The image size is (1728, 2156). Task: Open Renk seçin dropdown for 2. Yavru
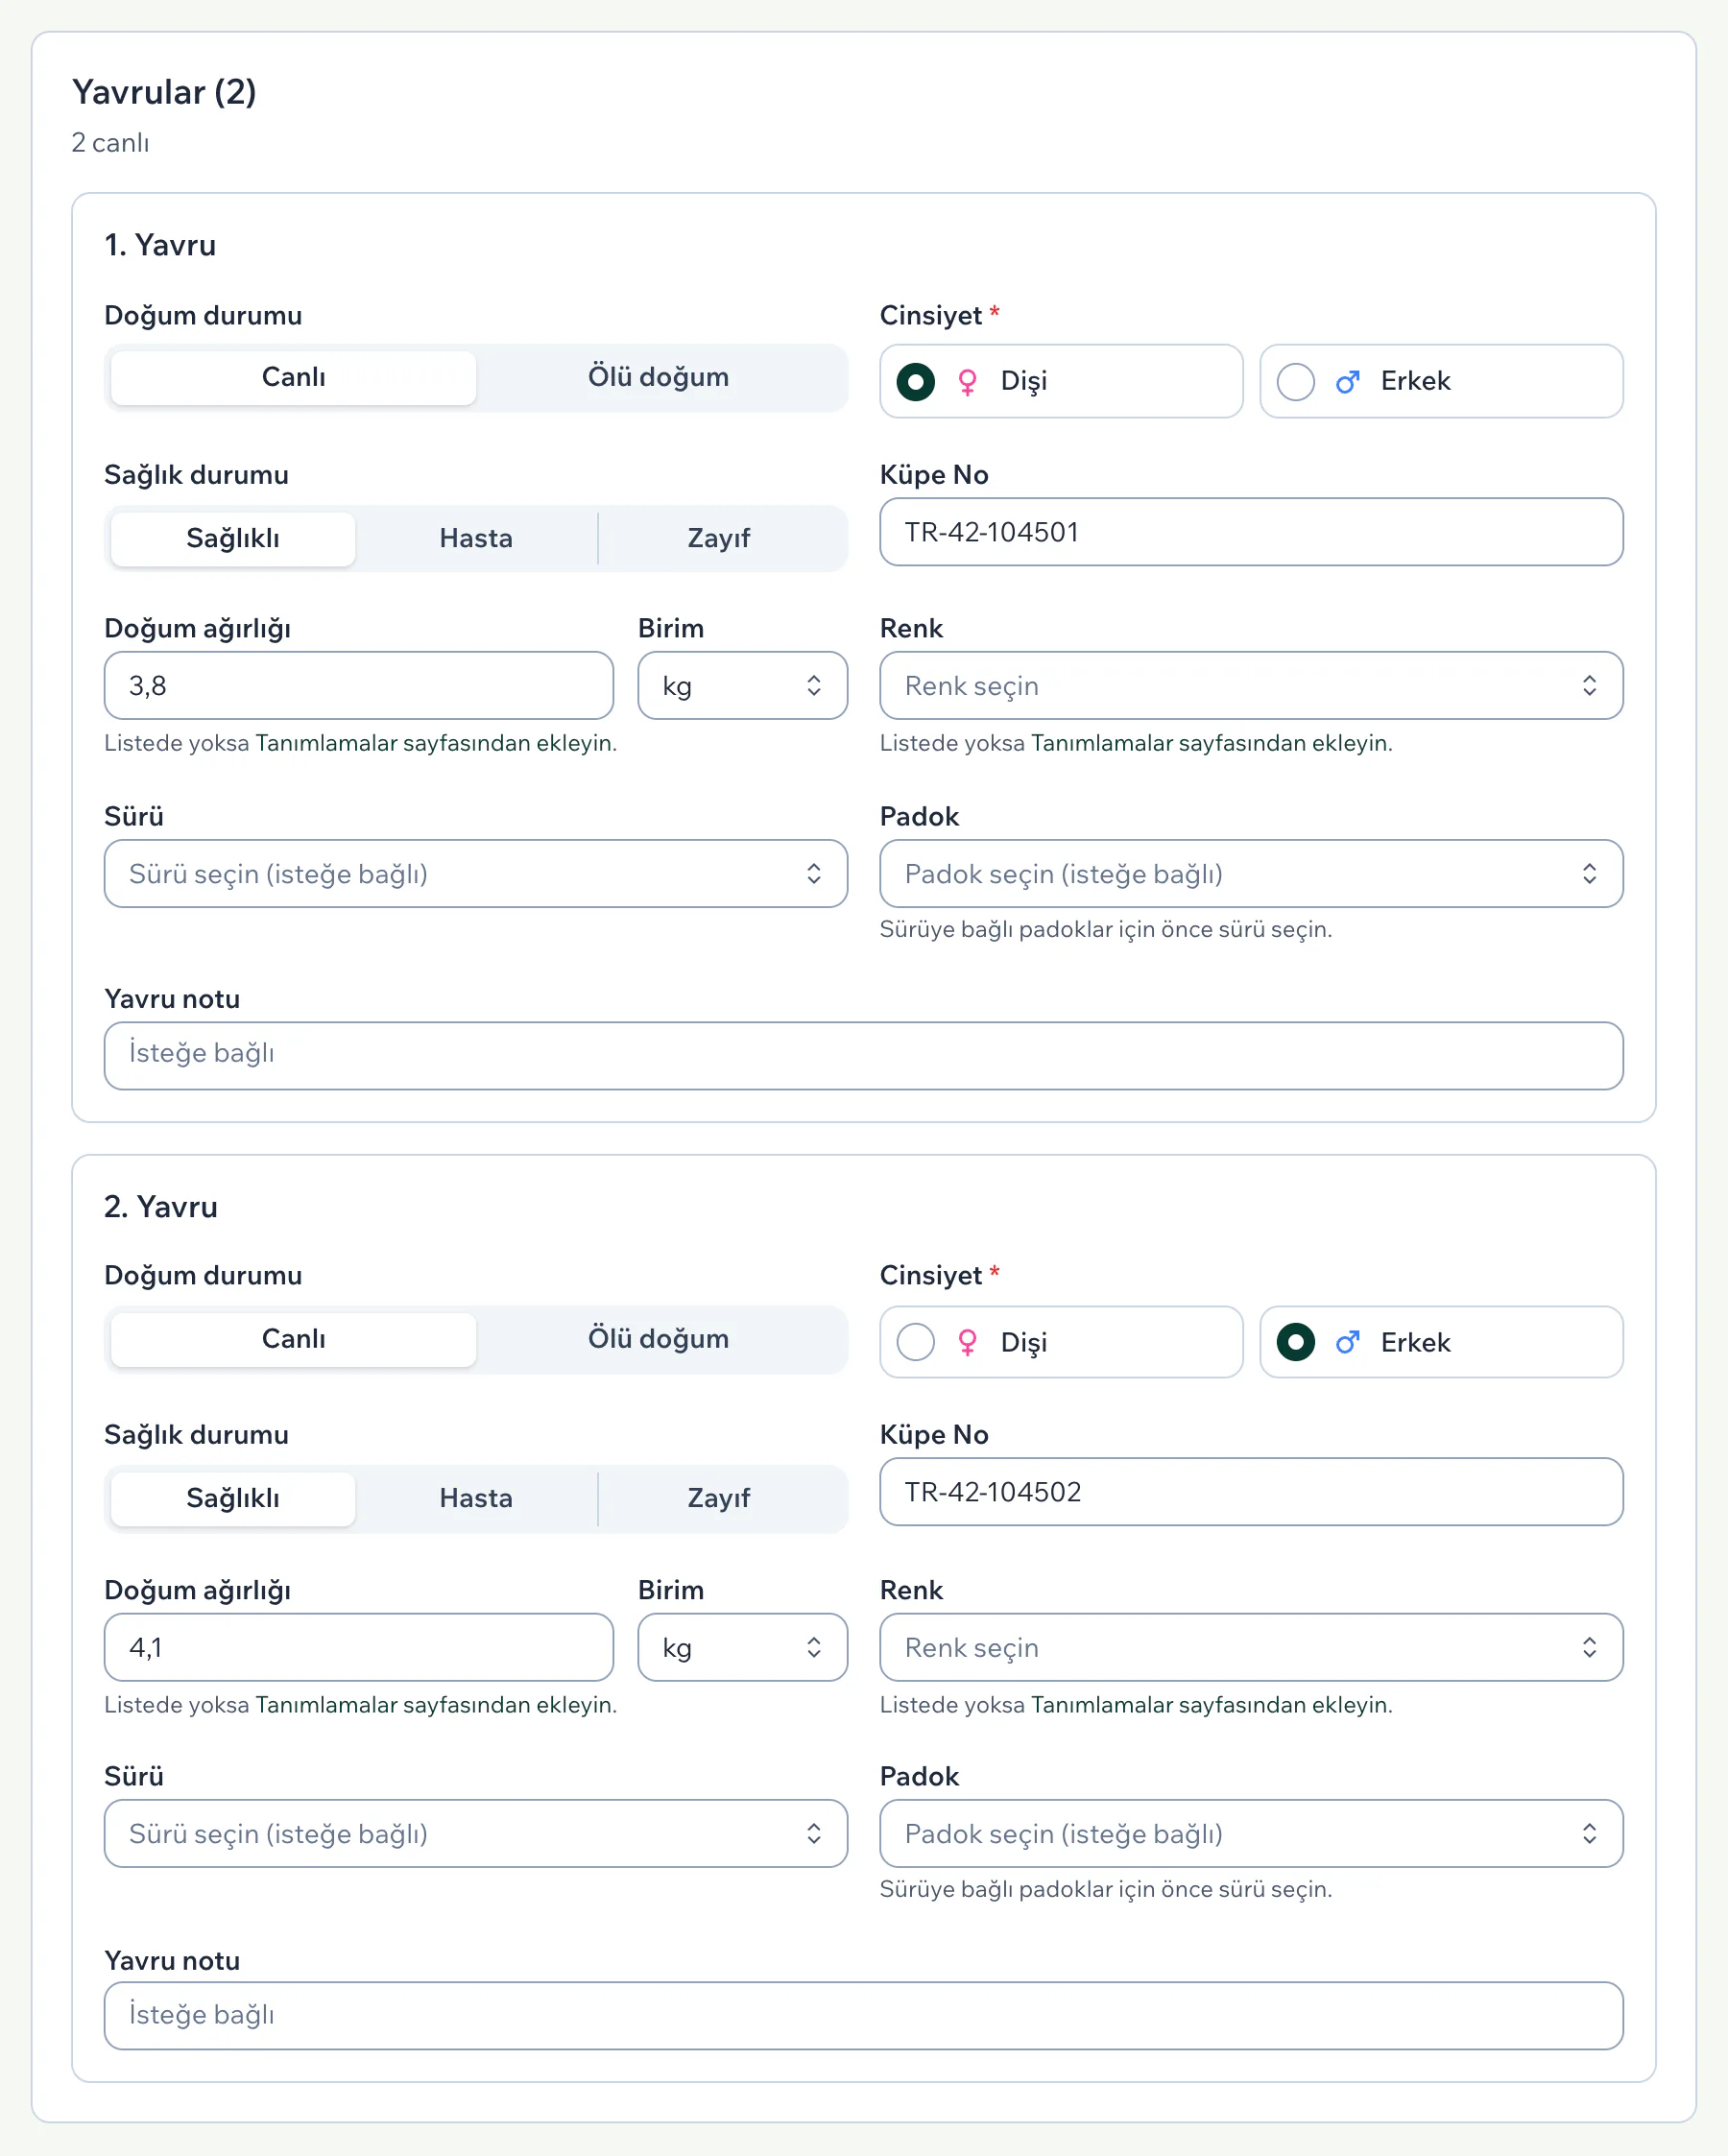coord(1251,1647)
